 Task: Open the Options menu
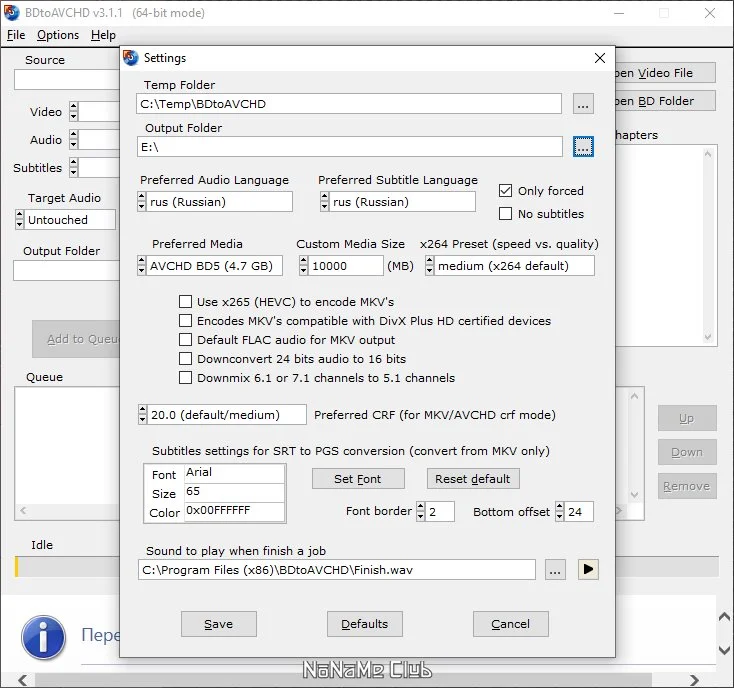tap(58, 35)
